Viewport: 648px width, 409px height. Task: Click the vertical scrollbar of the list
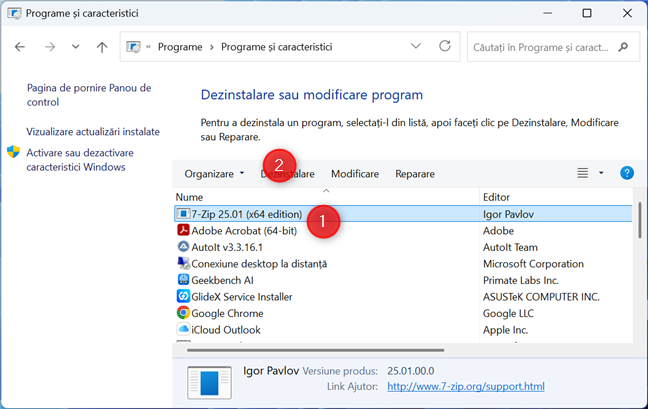pyautogui.click(x=640, y=220)
